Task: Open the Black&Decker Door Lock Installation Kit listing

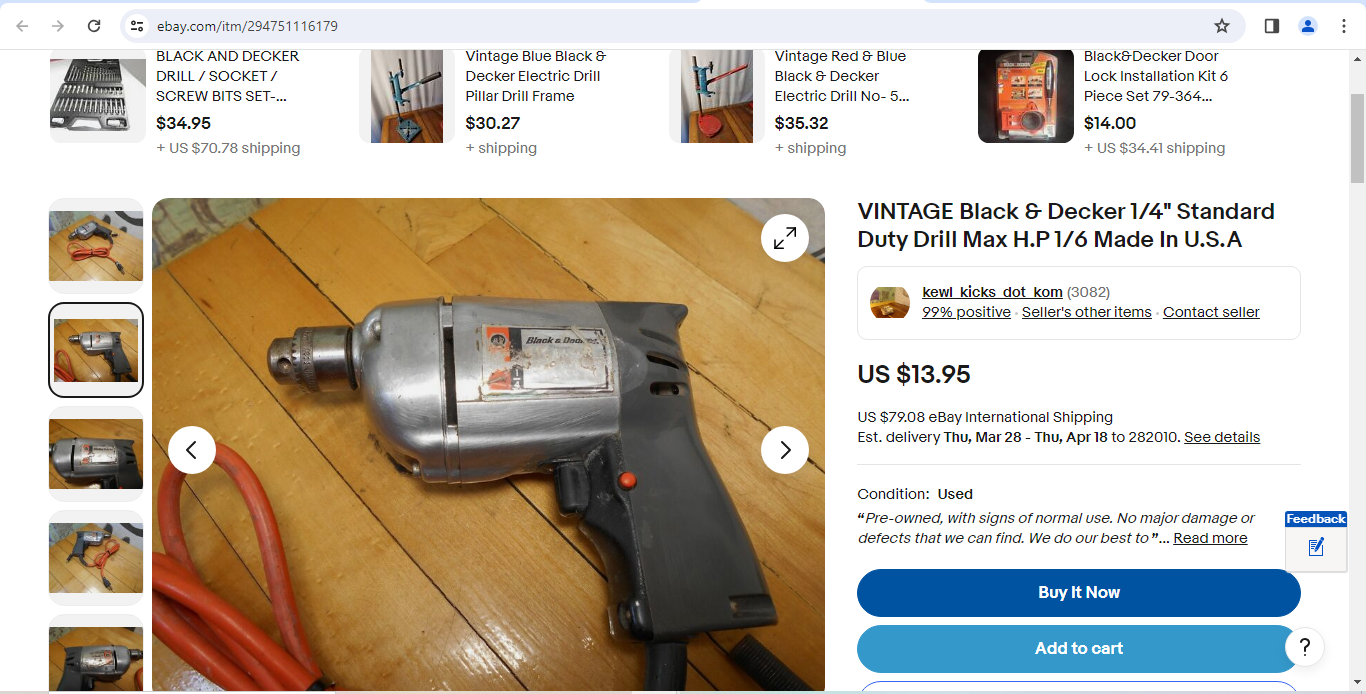Action: (1156, 76)
